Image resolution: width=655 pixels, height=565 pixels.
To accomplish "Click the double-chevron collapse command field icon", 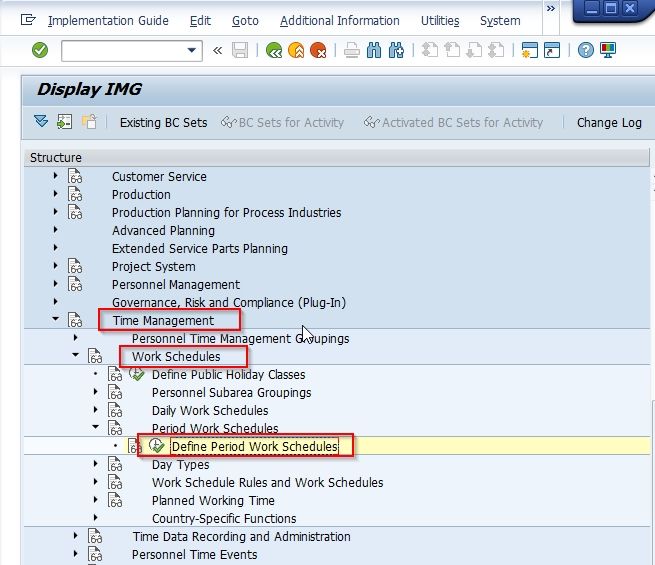I will pos(217,51).
